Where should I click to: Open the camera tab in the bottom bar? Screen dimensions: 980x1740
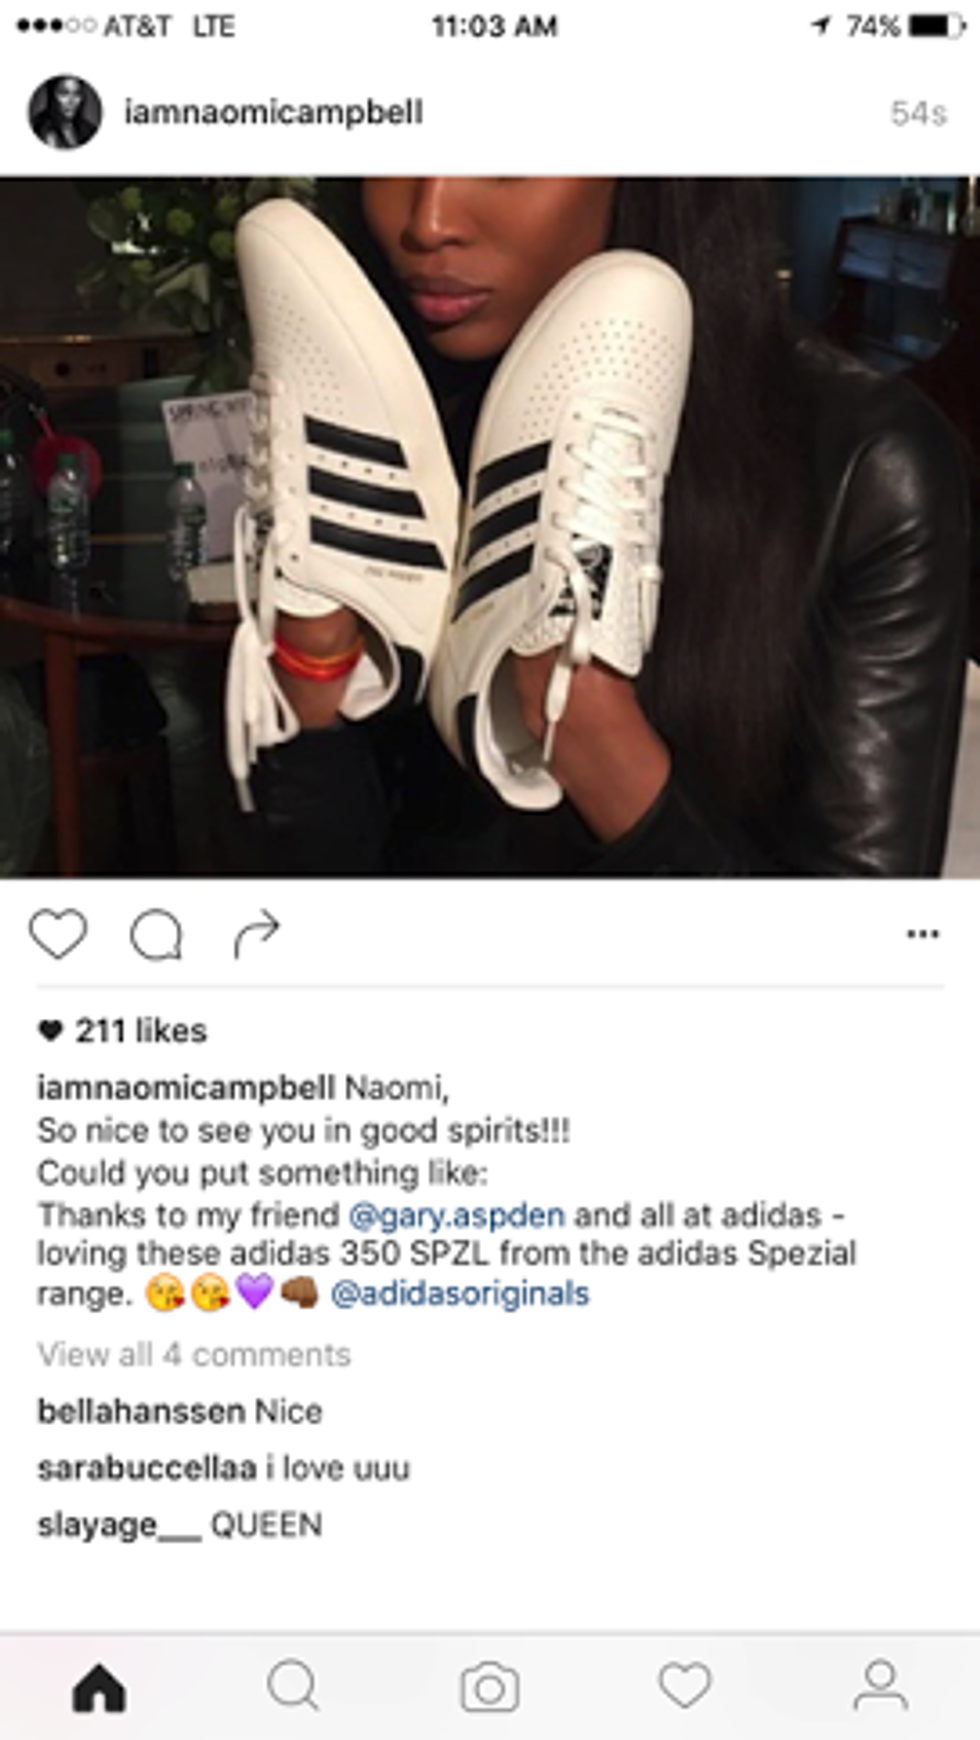[489, 1688]
